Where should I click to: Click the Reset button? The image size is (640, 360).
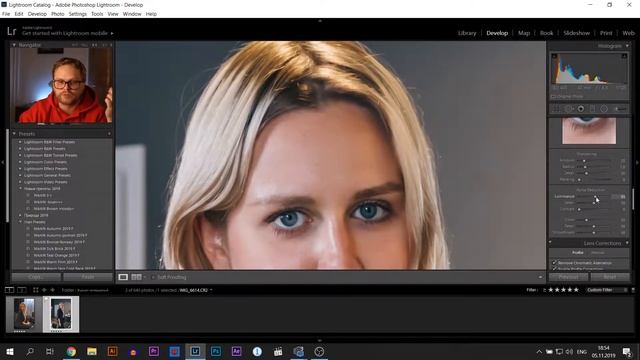pyautogui.click(x=610, y=277)
